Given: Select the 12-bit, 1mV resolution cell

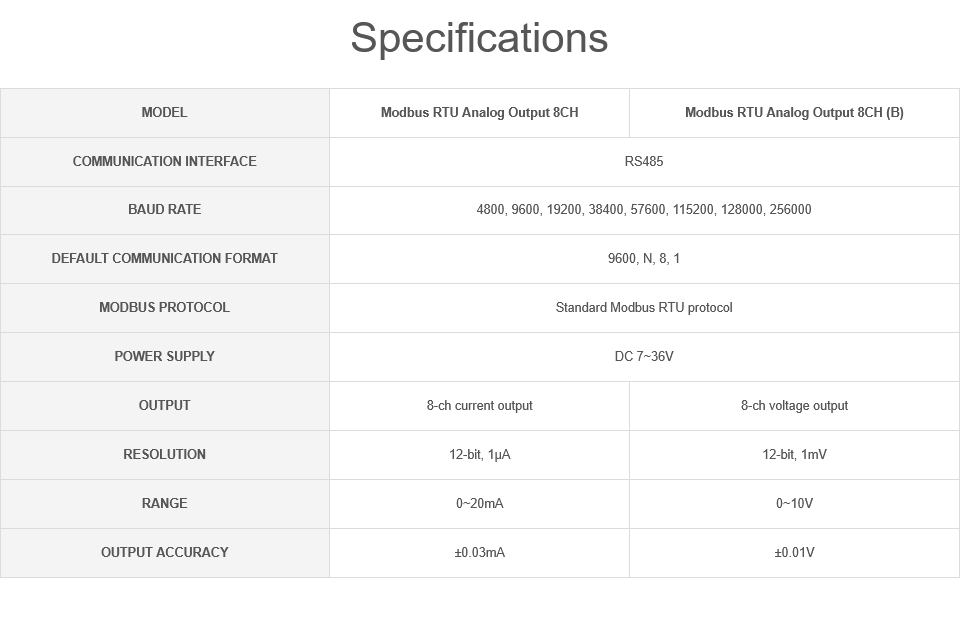Looking at the screenshot, I should point(794,454).
